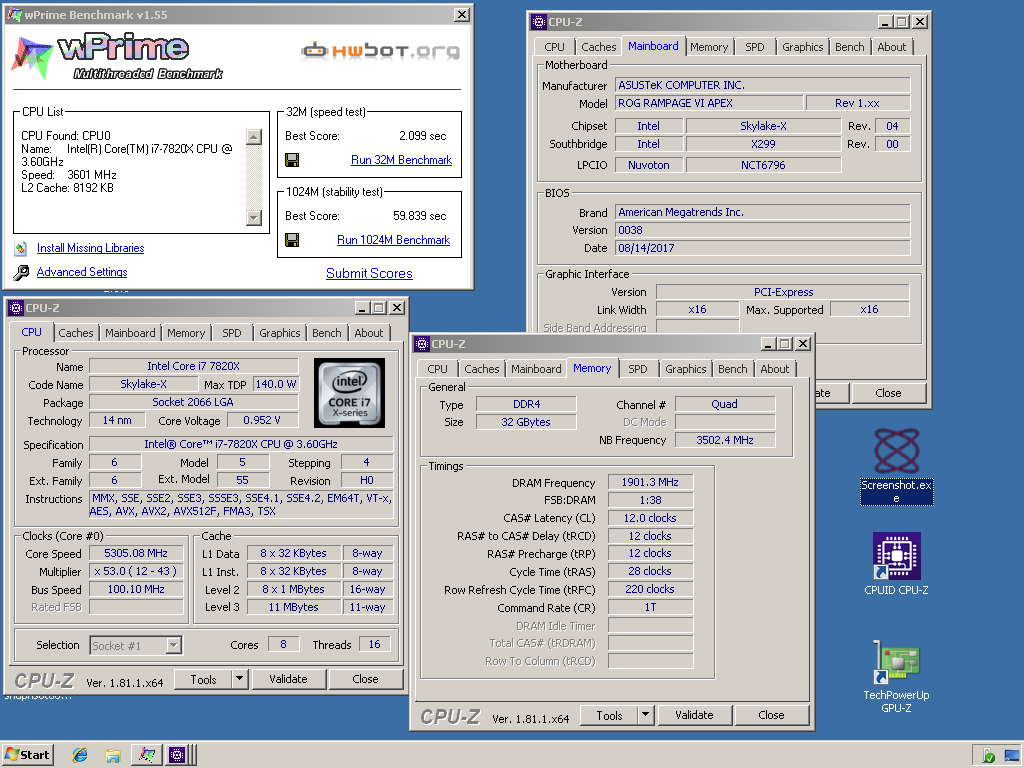Click the wPrime logo icon in the window header
The width and height of the screenshot is (1024, 768).
click(31, 58)
